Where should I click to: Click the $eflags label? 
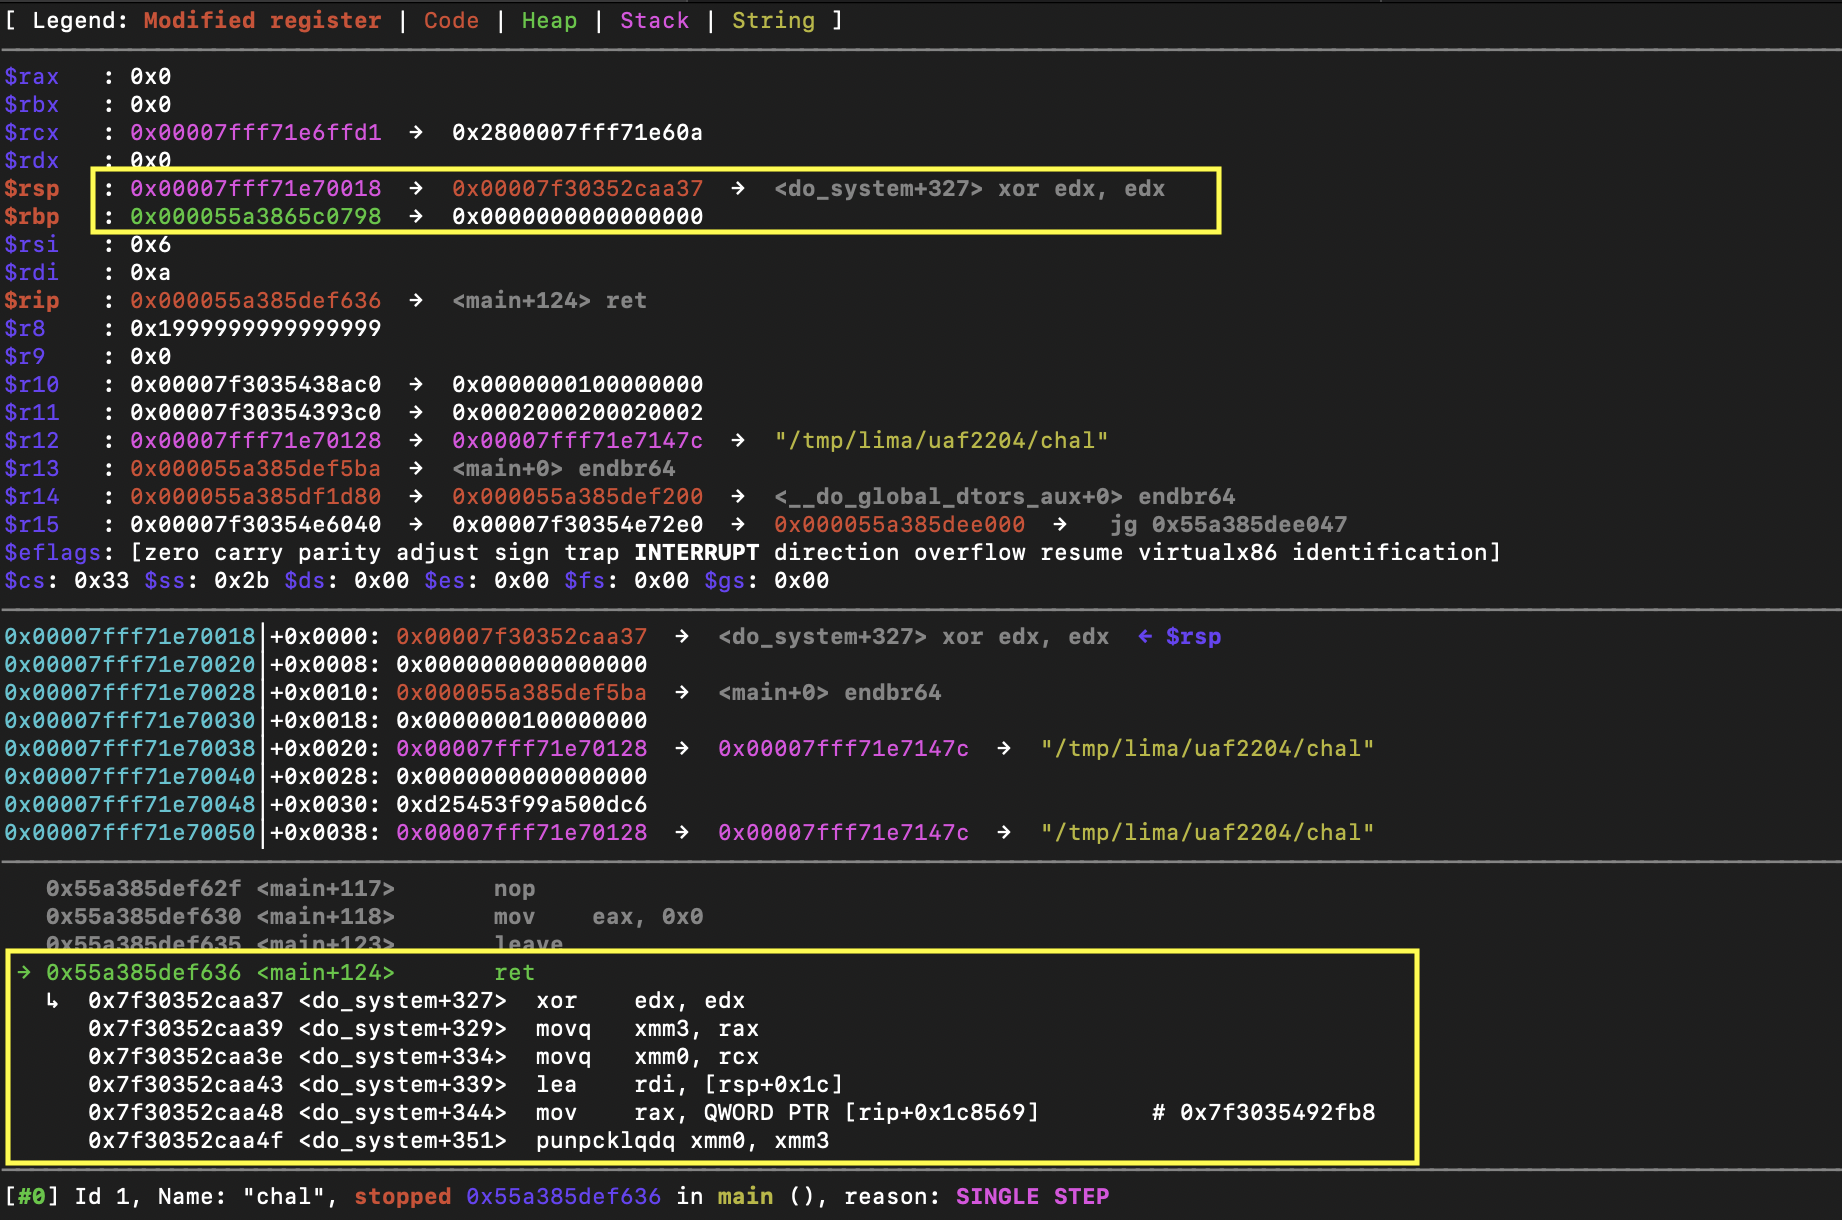52,553
